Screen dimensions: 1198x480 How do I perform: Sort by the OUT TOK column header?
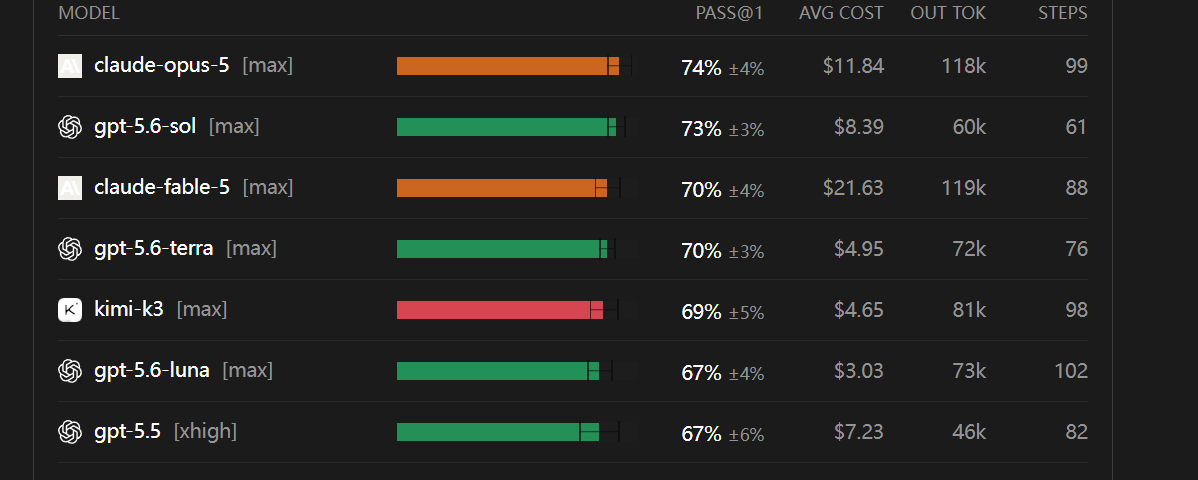(x=948, y=13)
